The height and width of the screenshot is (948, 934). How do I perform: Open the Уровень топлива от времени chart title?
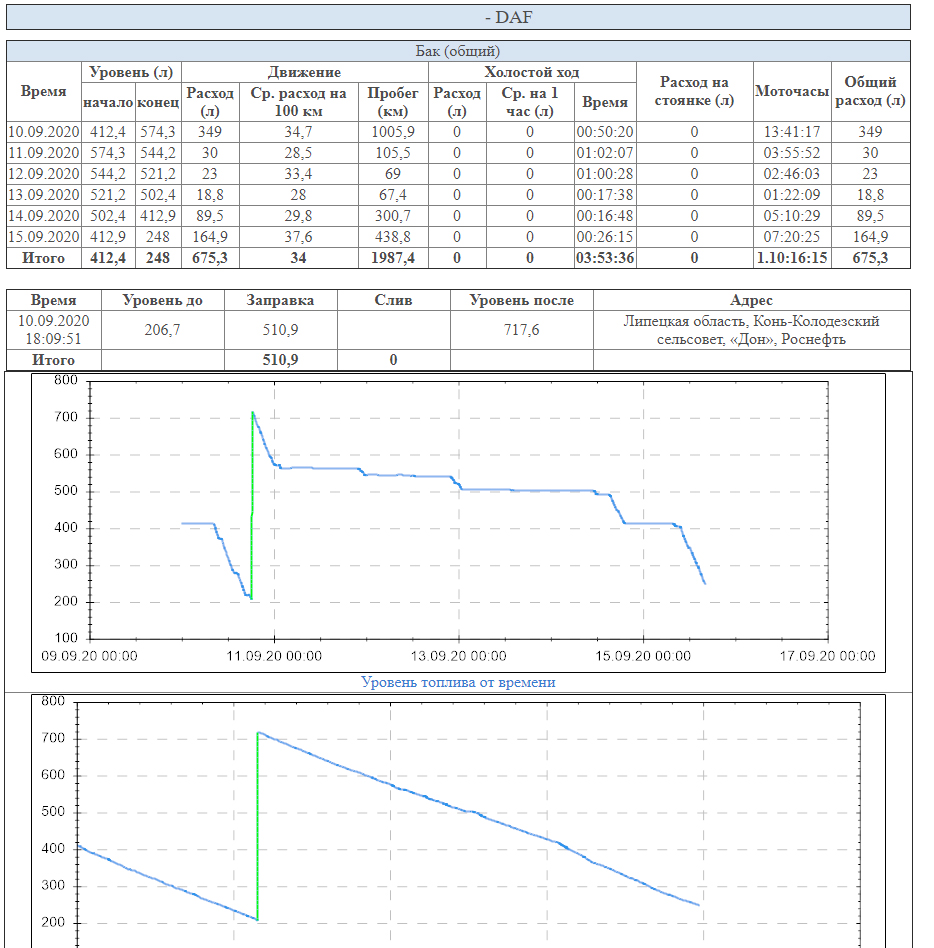[458, 682]
